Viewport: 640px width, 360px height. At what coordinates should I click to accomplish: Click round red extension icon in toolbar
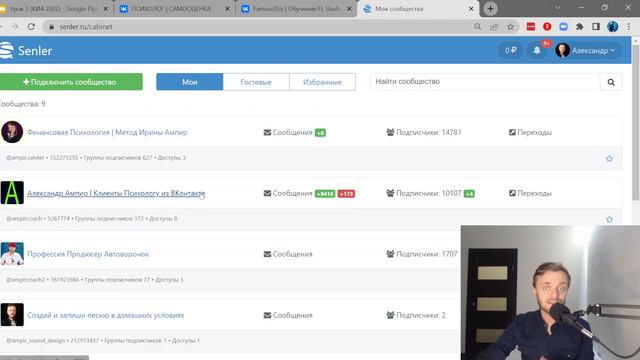547,27
